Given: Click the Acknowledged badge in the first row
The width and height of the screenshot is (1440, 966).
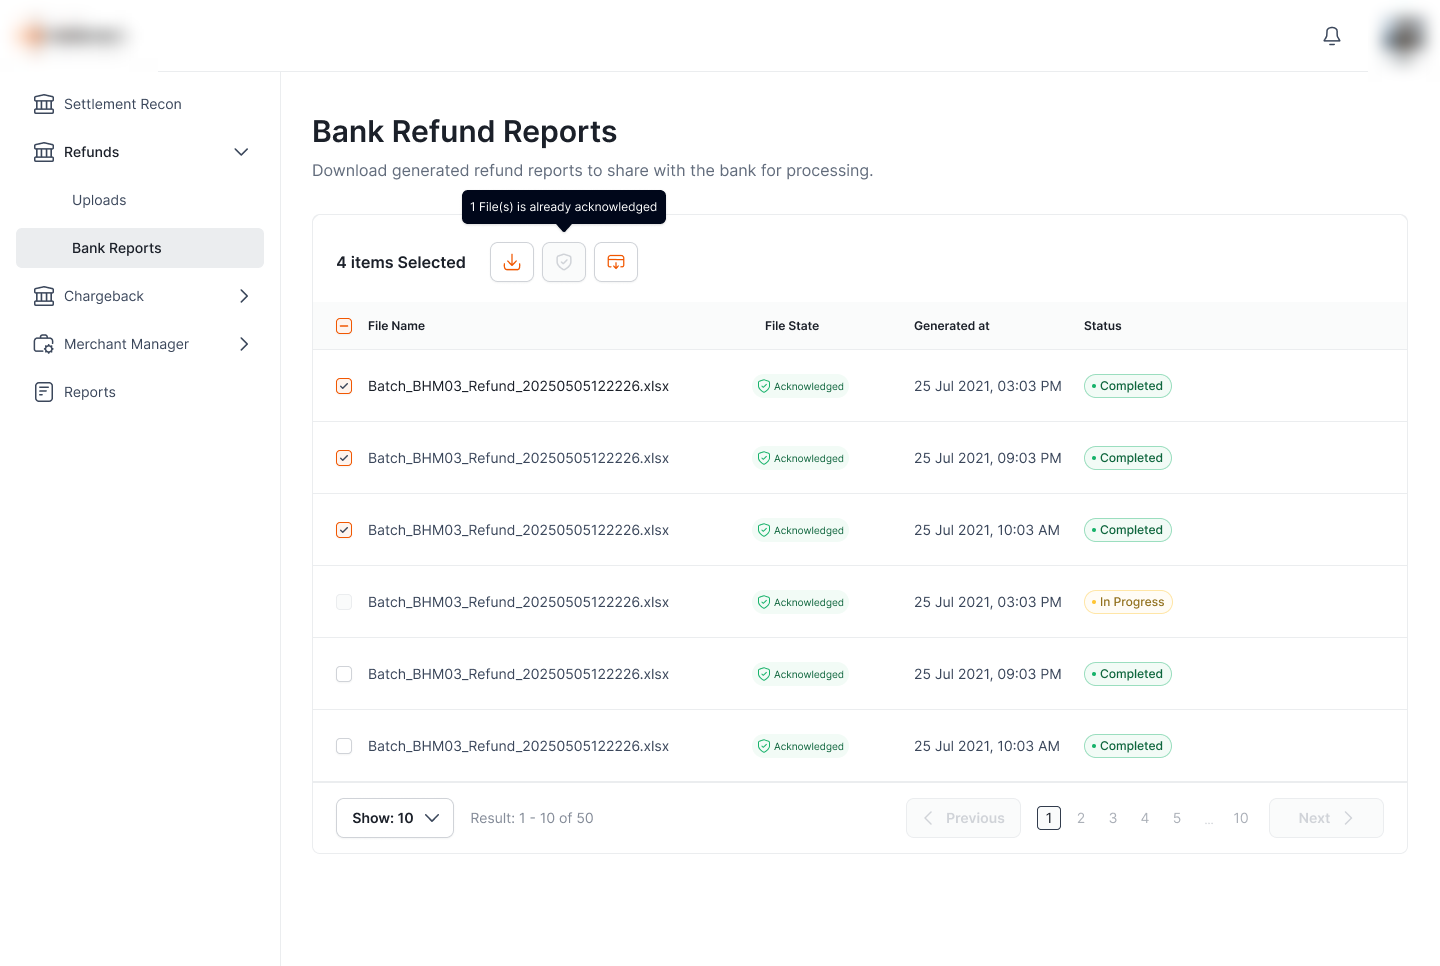Looking at the screenshot, I should tap(801, 386).
